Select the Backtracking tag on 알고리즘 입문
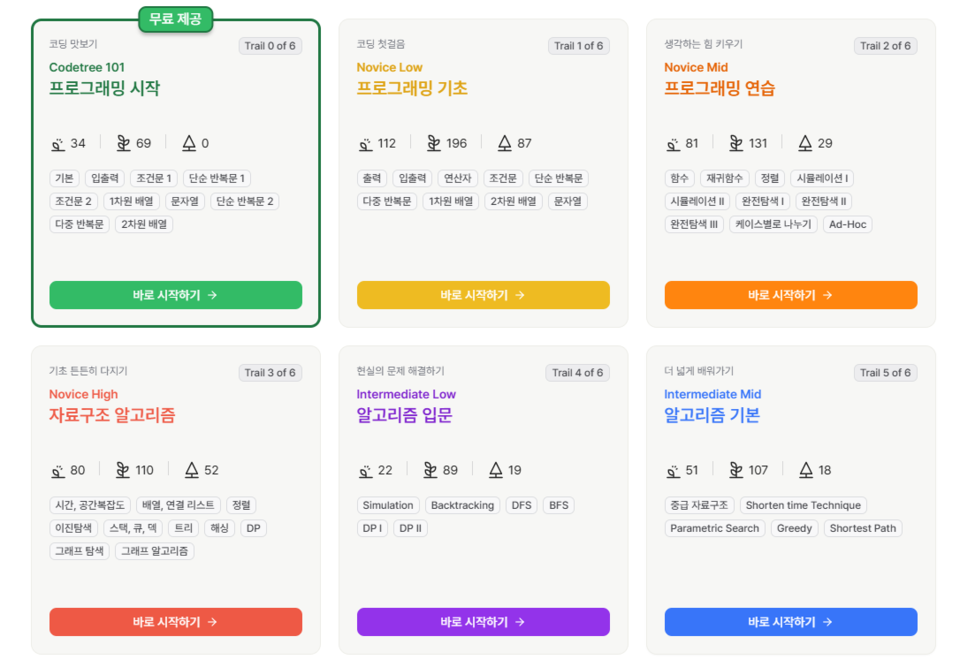960x667 pixels. (462, 505)
